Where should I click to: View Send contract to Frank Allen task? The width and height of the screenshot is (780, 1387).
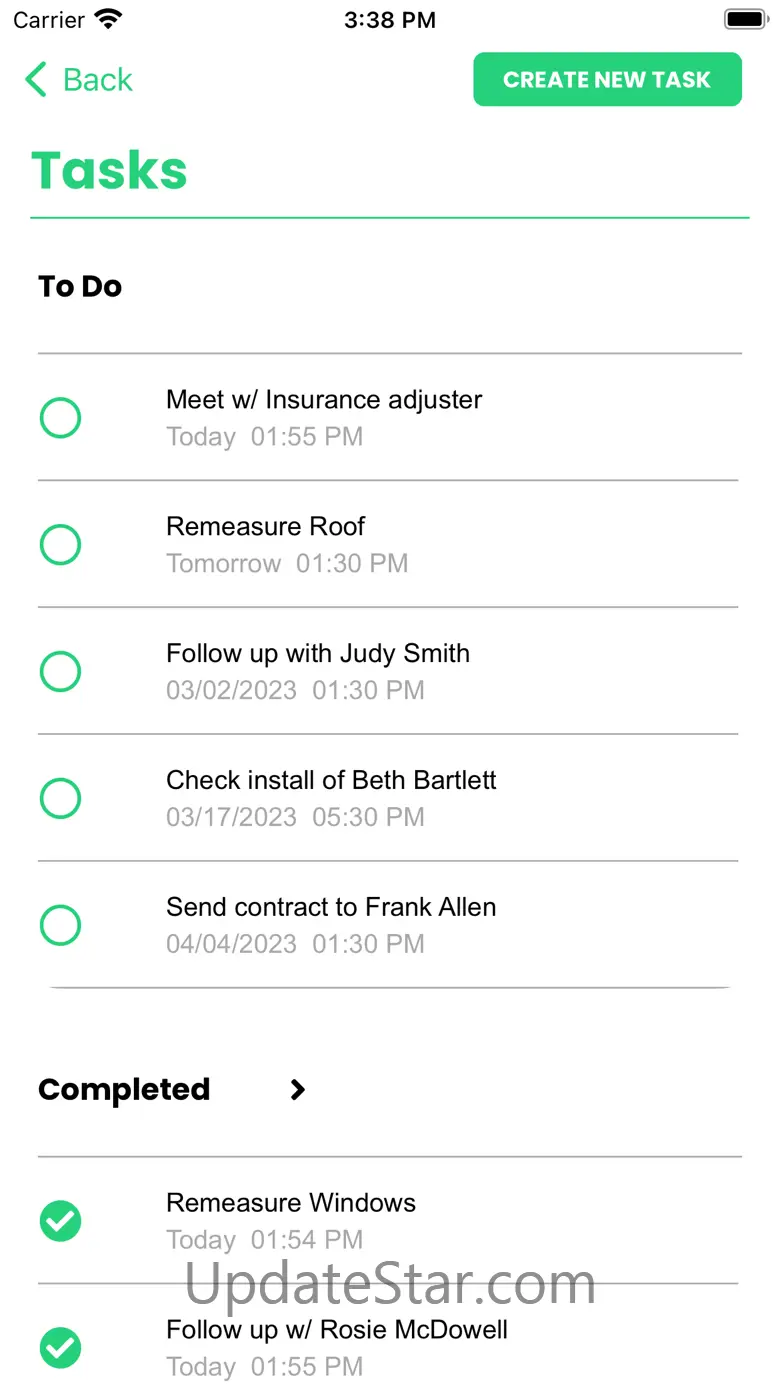point(388,926)
